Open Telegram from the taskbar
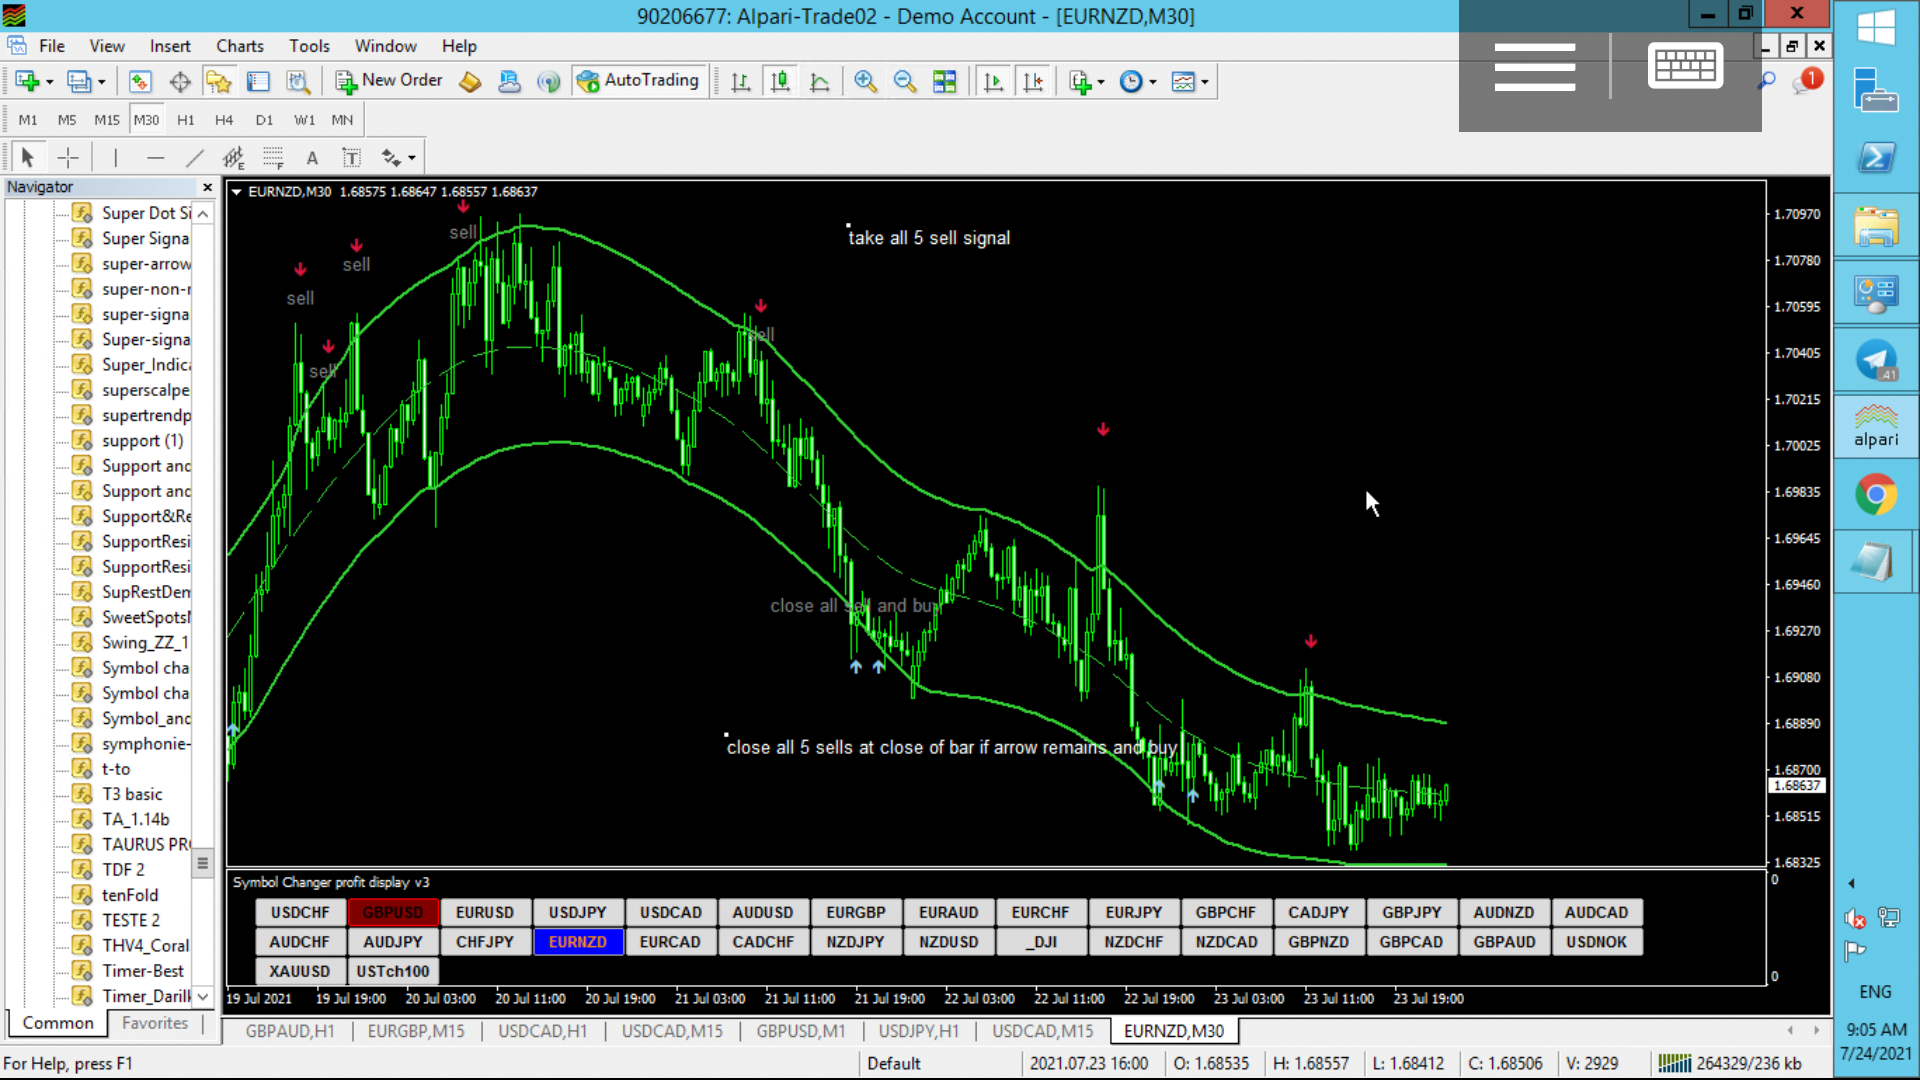1920x1080 pixels. (1876, 360)
